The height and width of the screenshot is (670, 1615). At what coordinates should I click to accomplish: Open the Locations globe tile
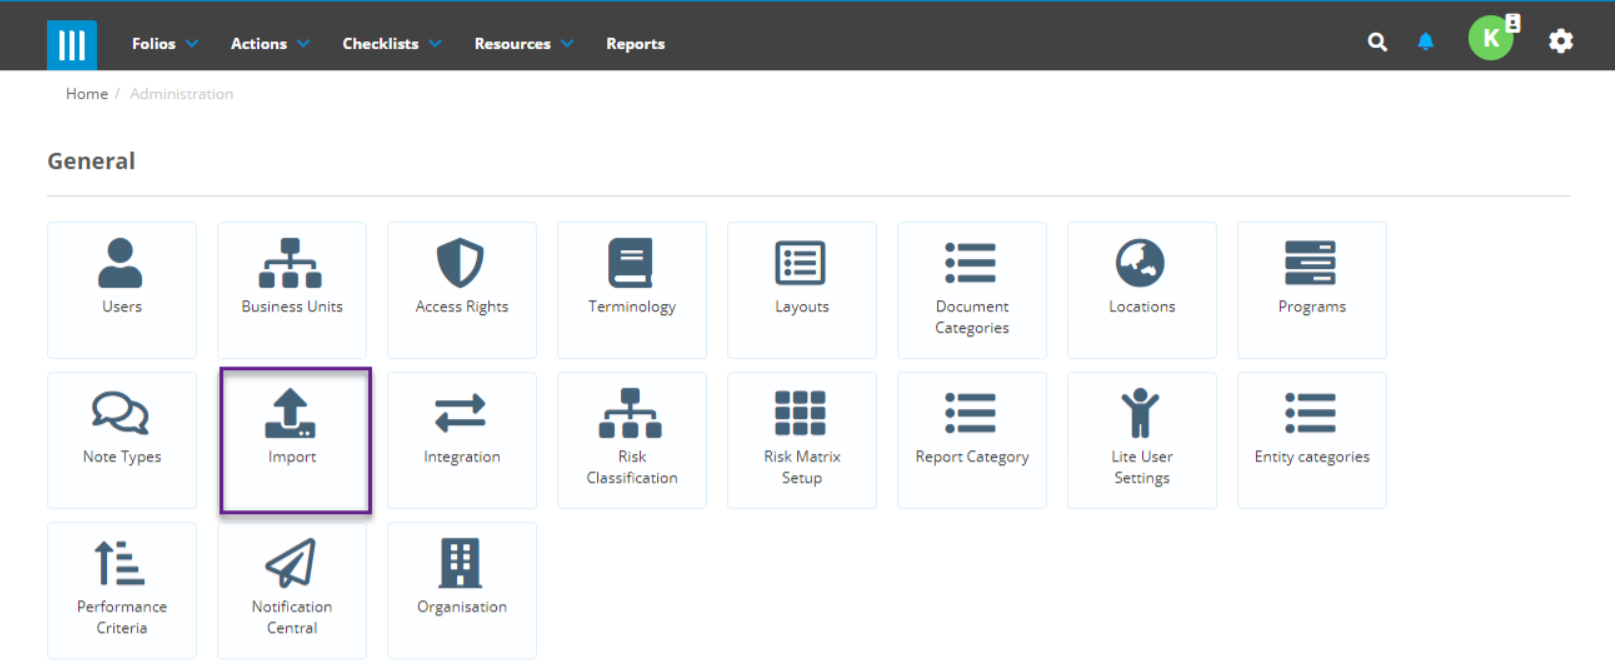1142,290
